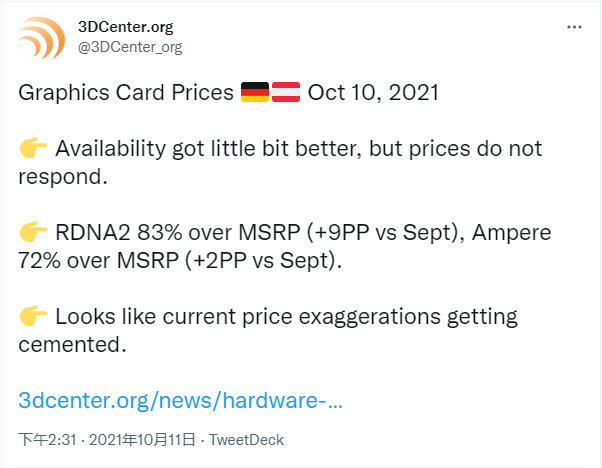Click the 3DCenter.org profile avatar logo
This screenshot has width=602, height=468.
[x=43, y=37]
